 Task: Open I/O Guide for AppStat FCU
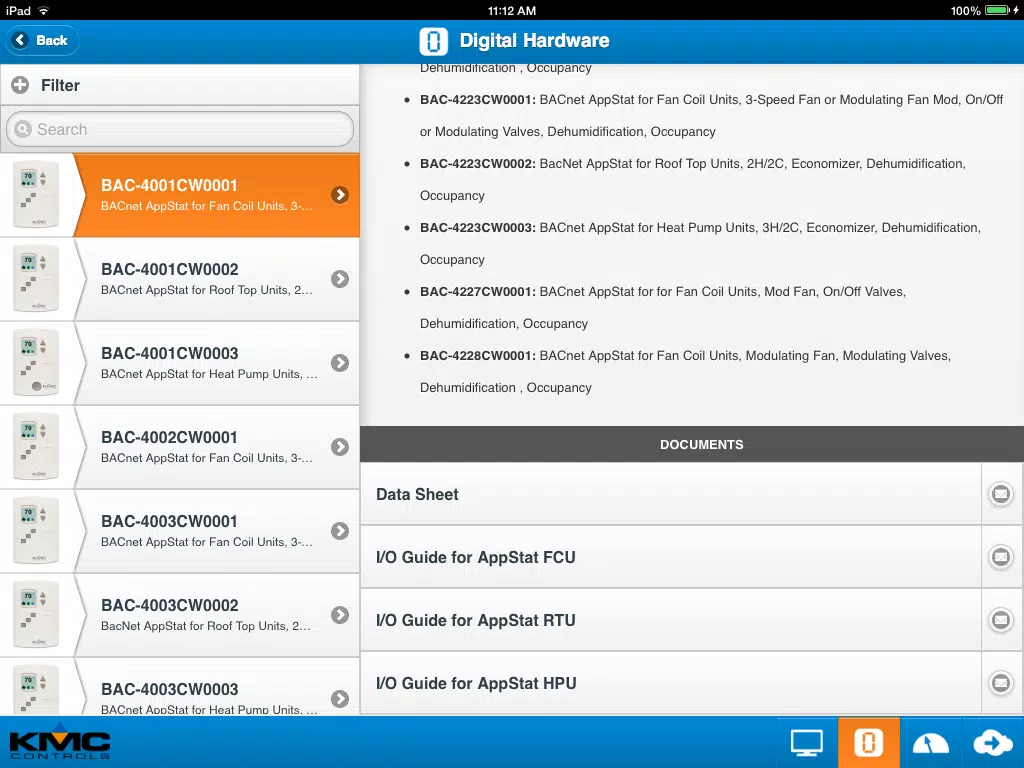point(671,557)
